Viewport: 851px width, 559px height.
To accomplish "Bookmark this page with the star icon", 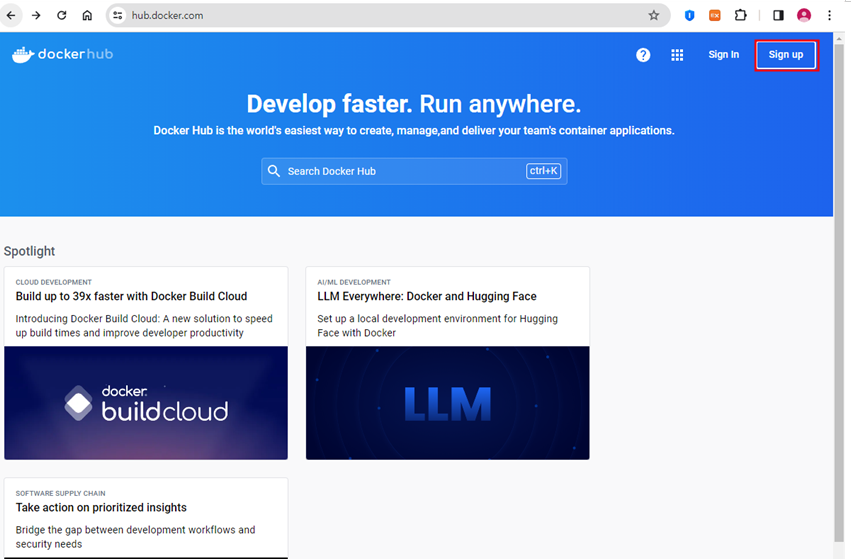I will pyautogui.click(x=653, y=15).
